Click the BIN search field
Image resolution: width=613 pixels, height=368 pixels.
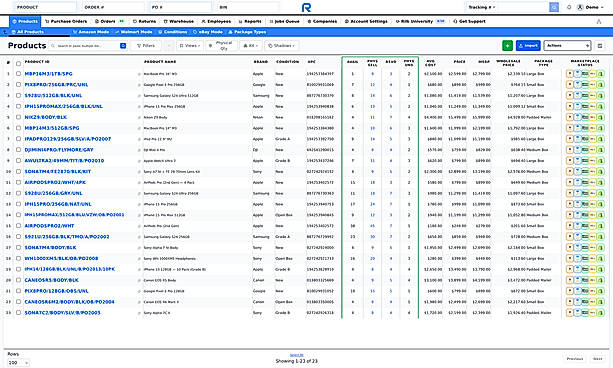[248, 7]
